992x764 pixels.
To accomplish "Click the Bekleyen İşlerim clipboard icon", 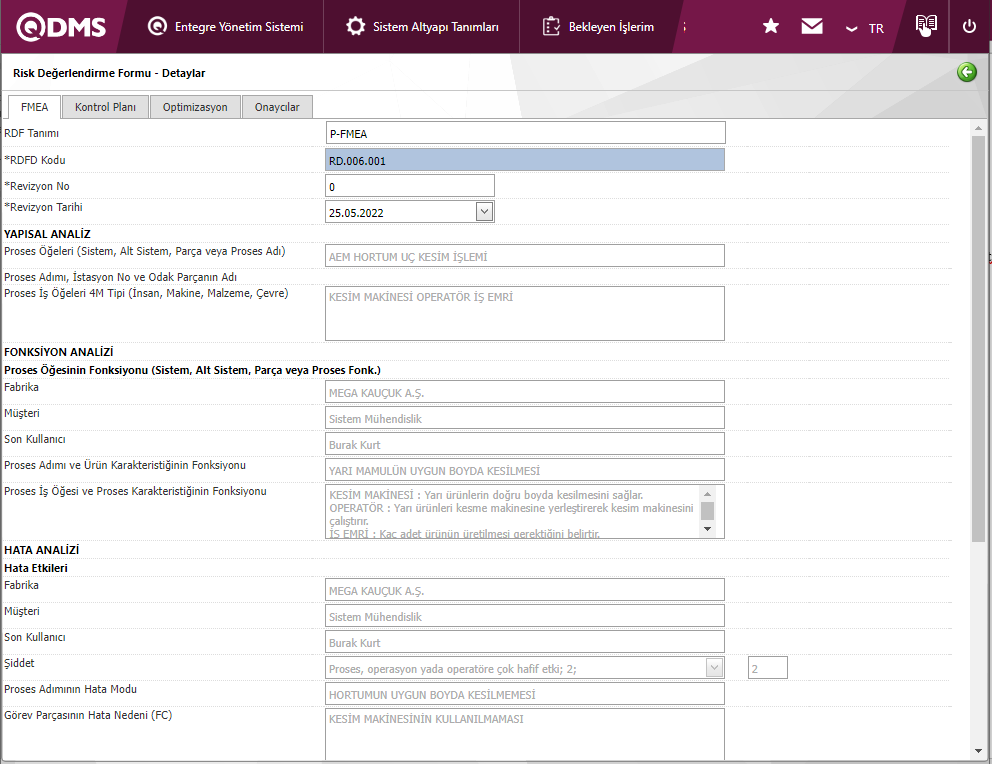I will 551,27.
